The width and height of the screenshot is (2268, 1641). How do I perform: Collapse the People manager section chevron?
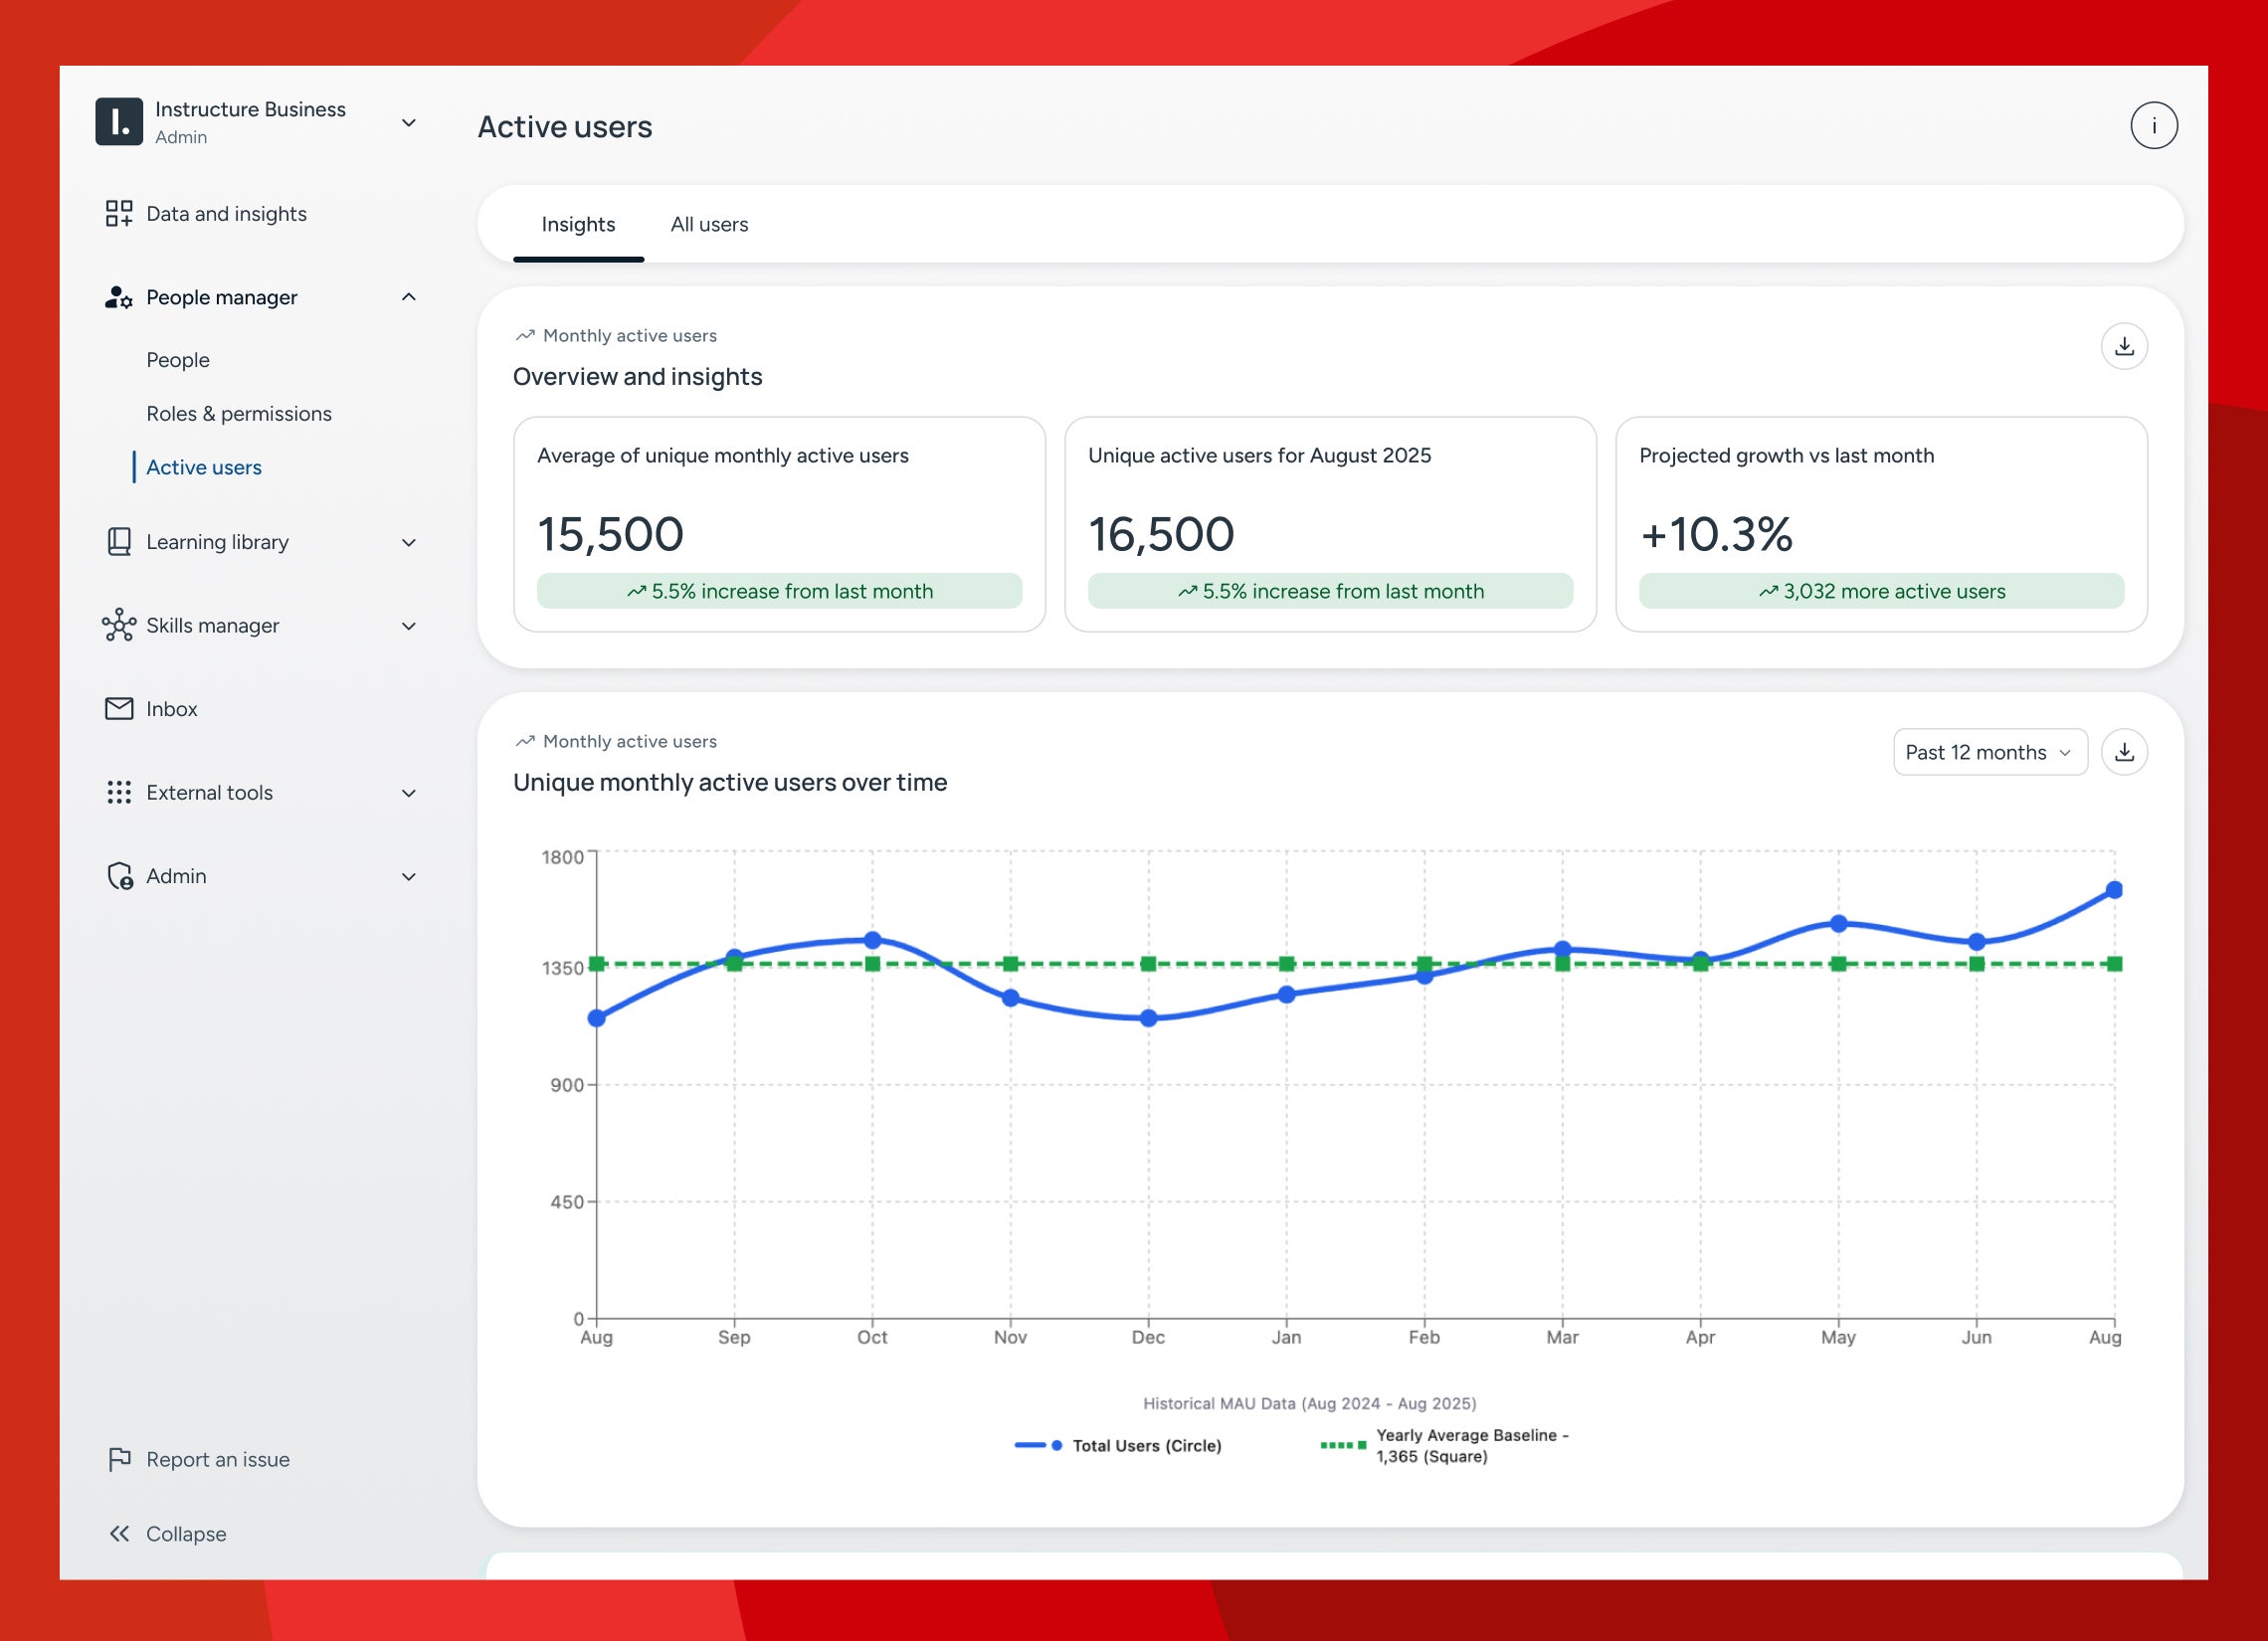pyautogui.click(x=408, y=297)
